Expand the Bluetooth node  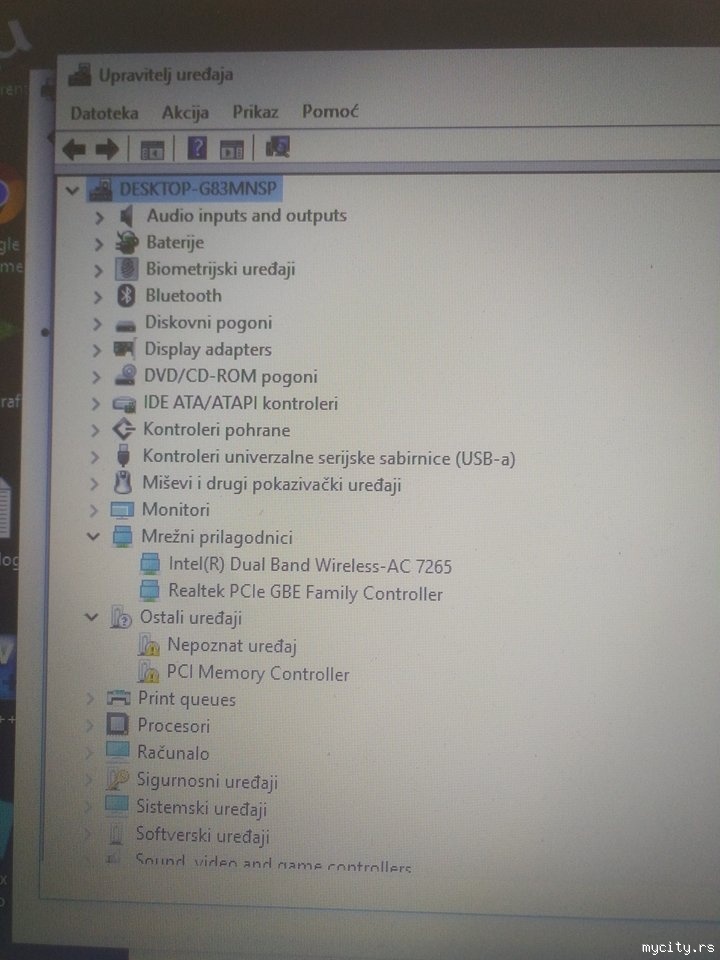tap(97, 297)
